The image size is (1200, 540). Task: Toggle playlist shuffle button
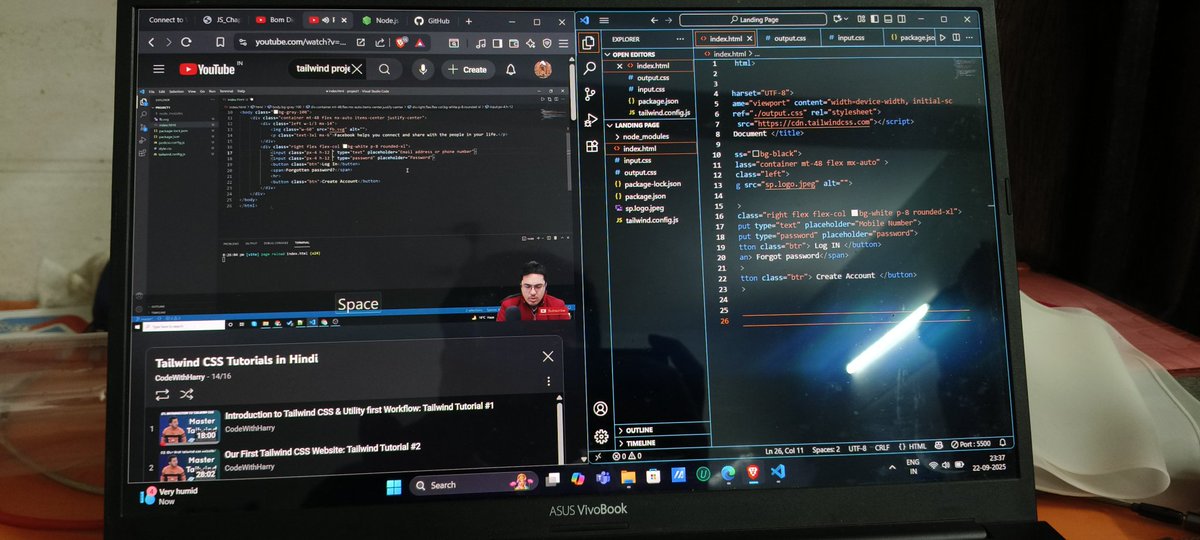pos(189,394)
